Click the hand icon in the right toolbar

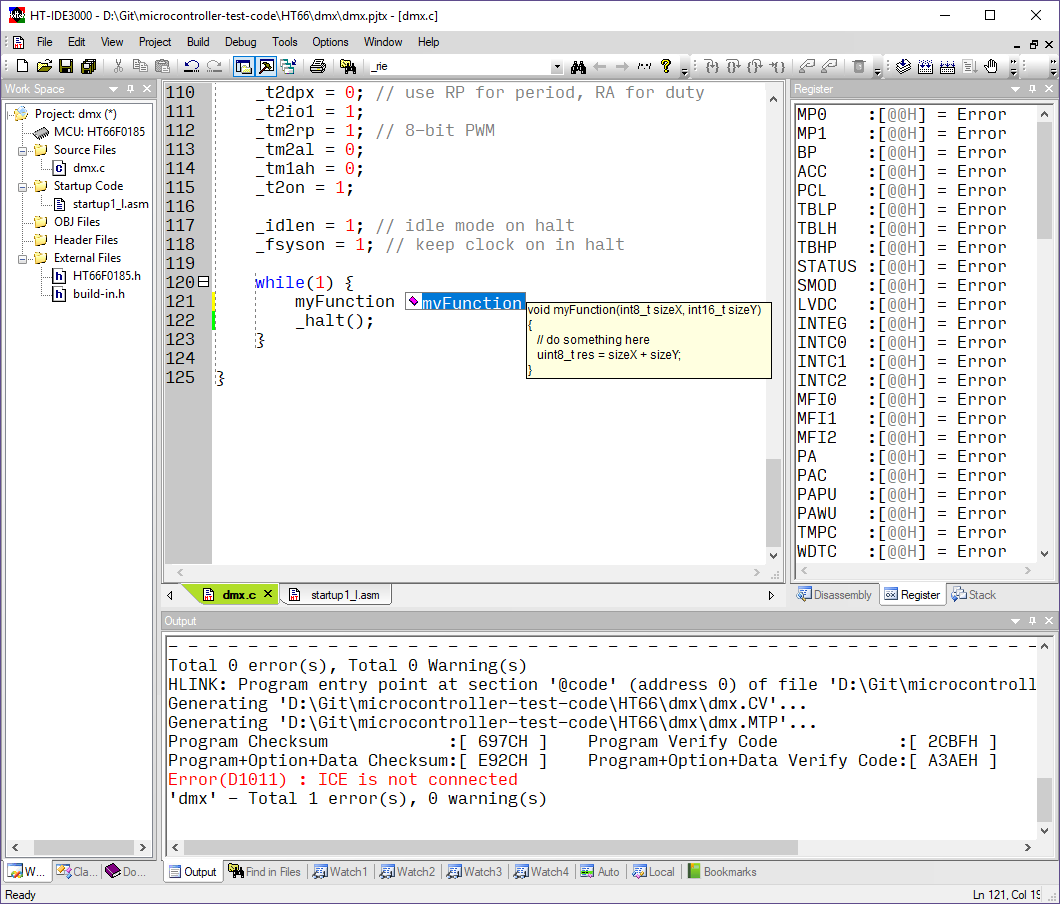click(x=991, y=67)
